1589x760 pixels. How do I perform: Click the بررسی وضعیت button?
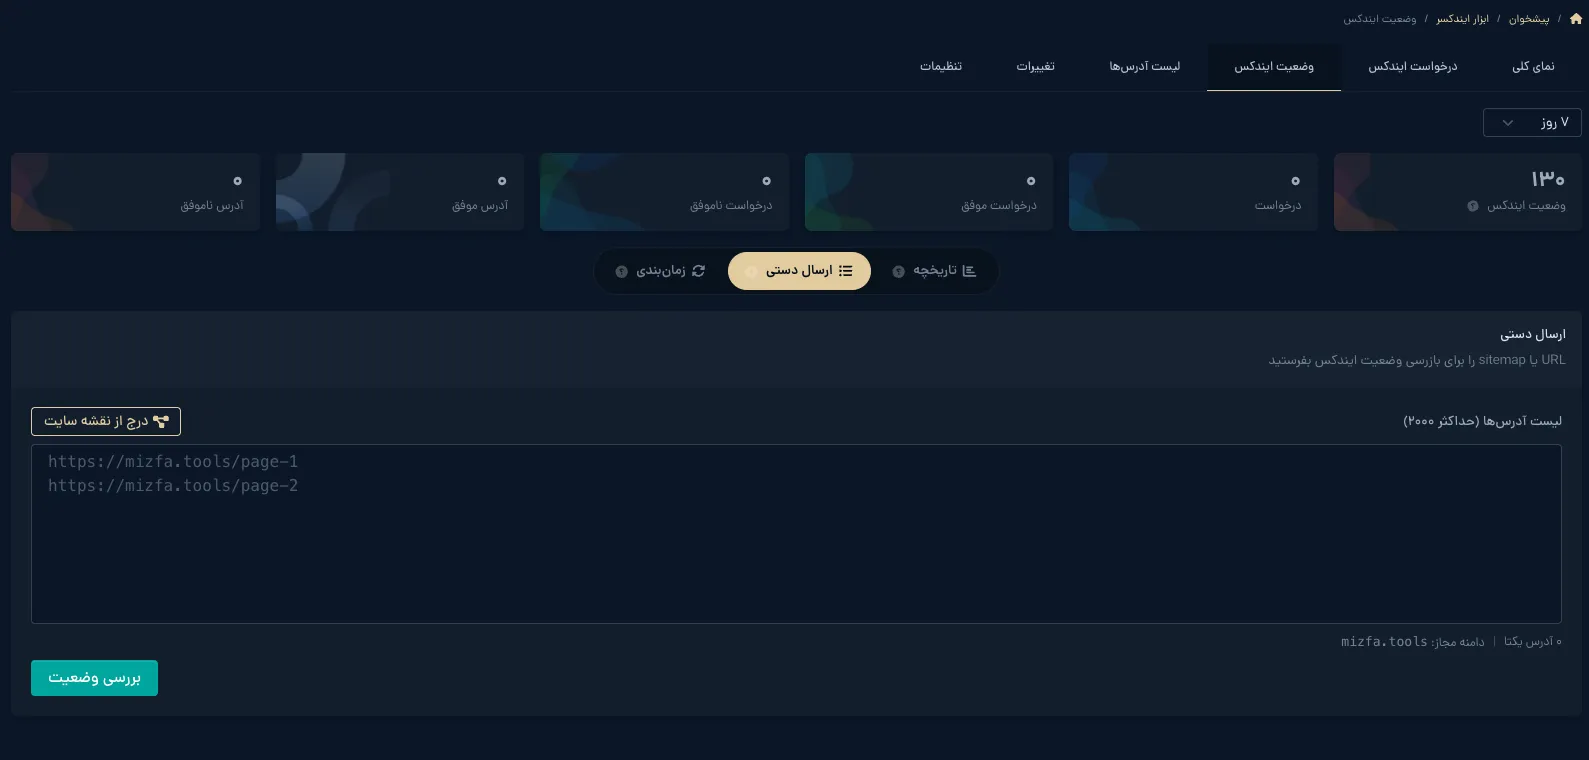click(x=94, y=678)
